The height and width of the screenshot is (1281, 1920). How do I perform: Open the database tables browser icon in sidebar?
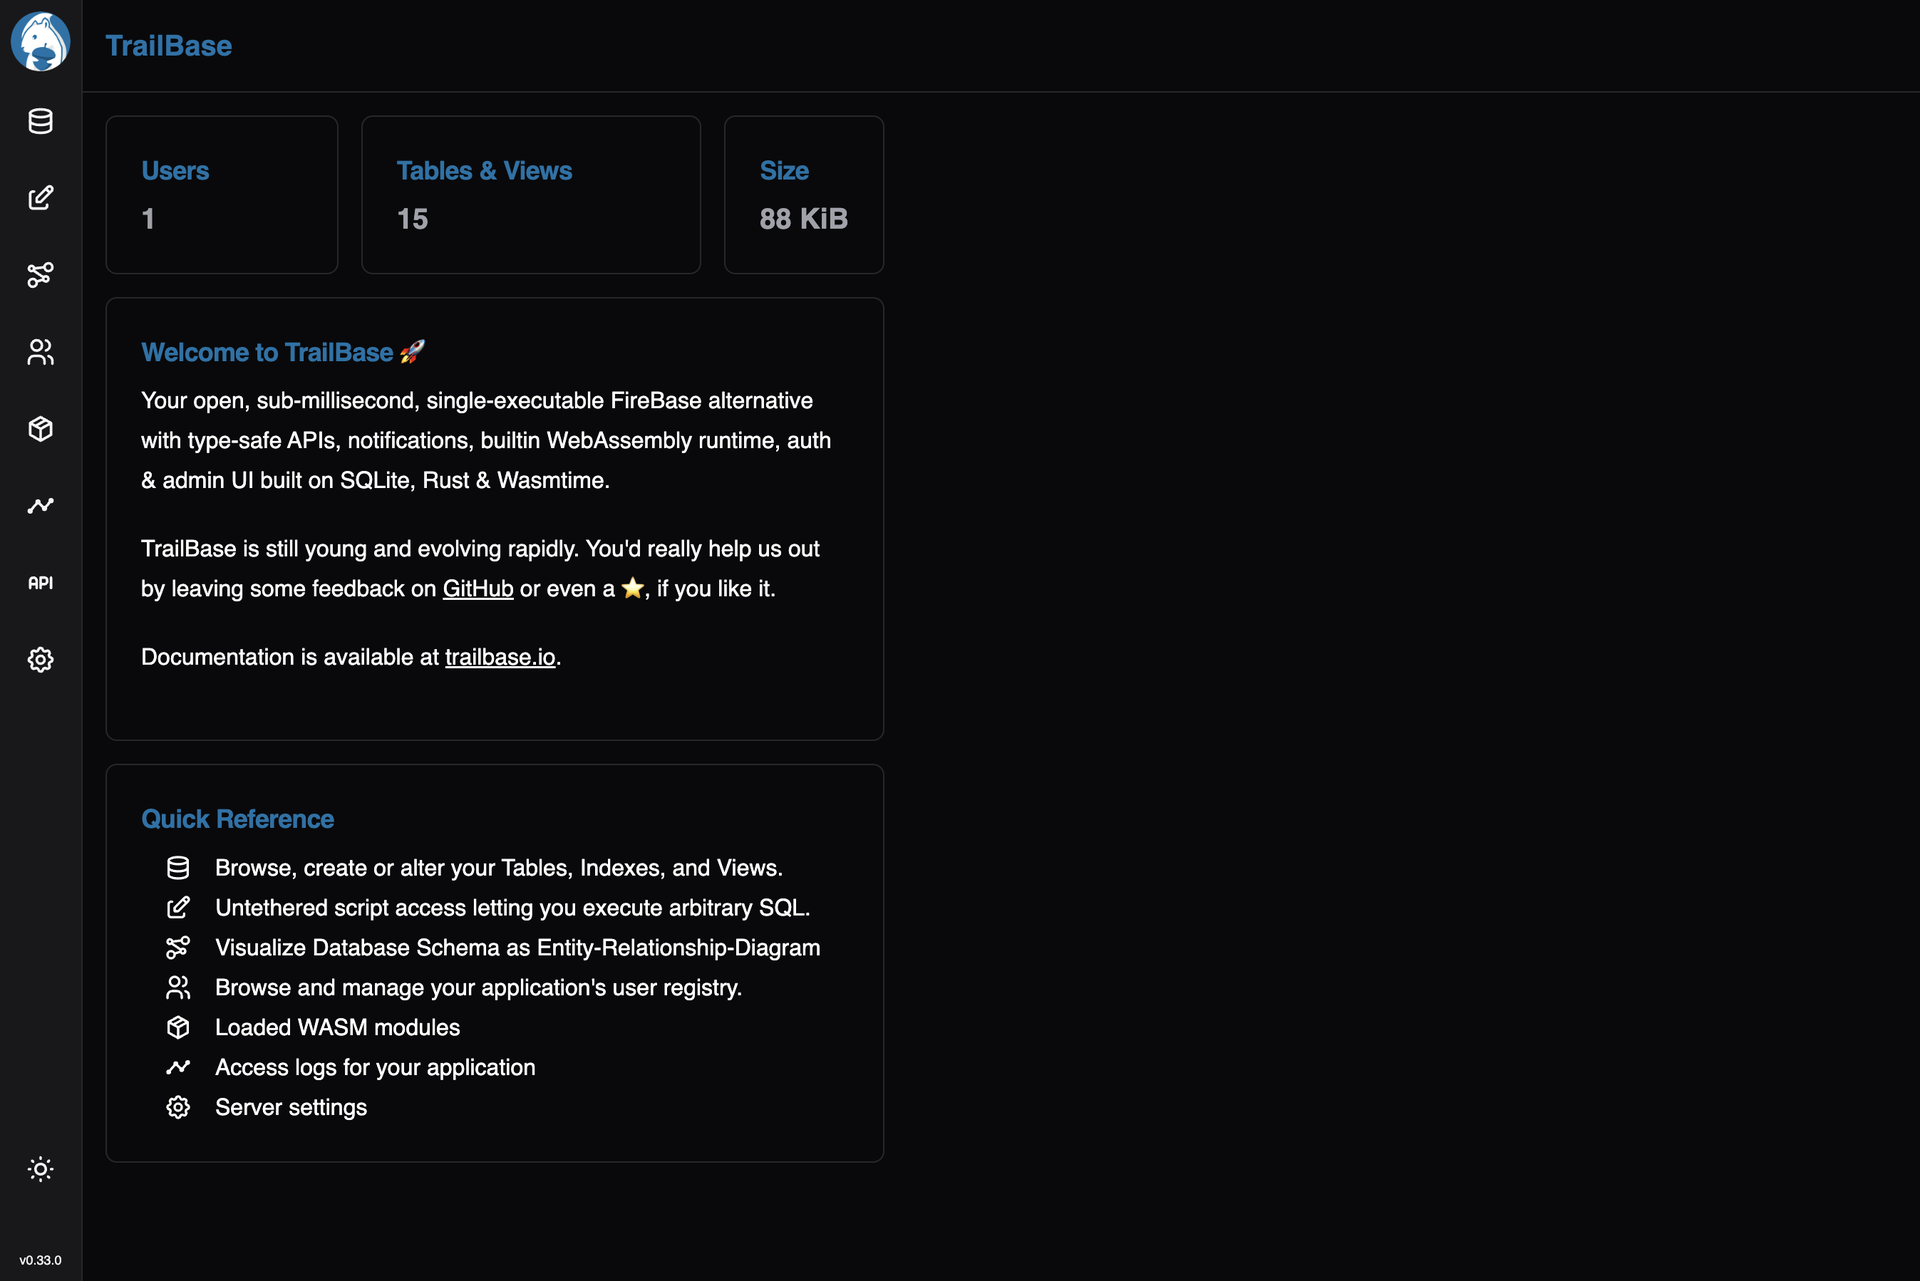[x=40, y=121]
